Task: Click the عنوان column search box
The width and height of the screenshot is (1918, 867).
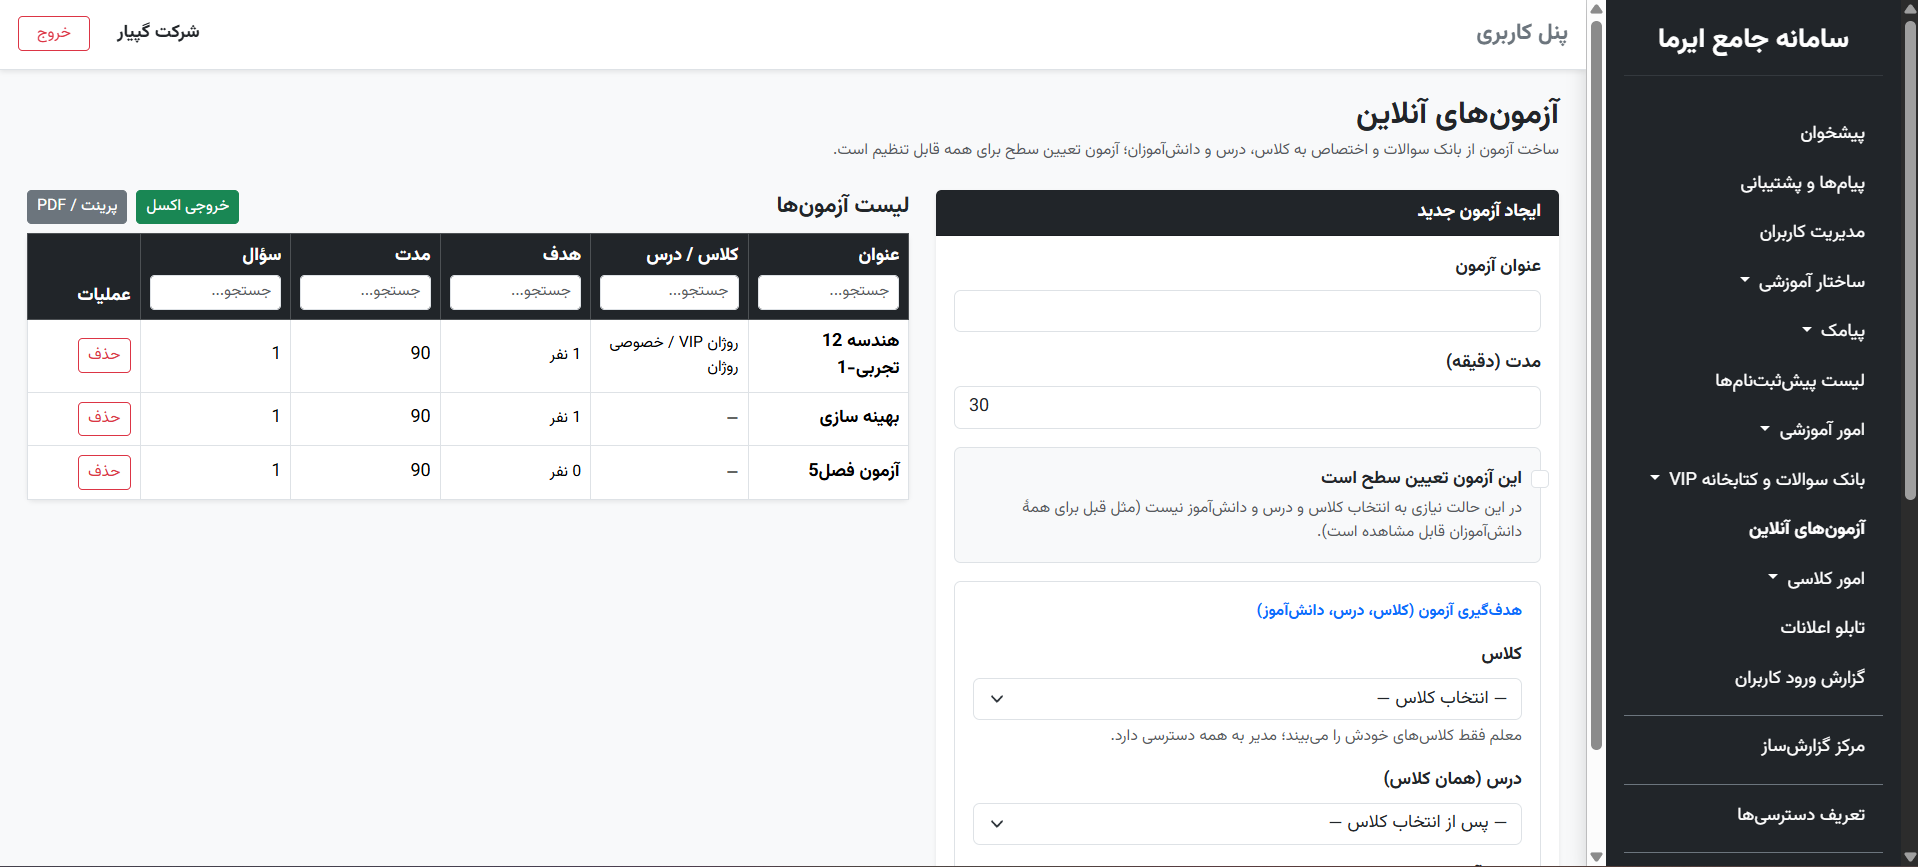Action: click(828, 292)
